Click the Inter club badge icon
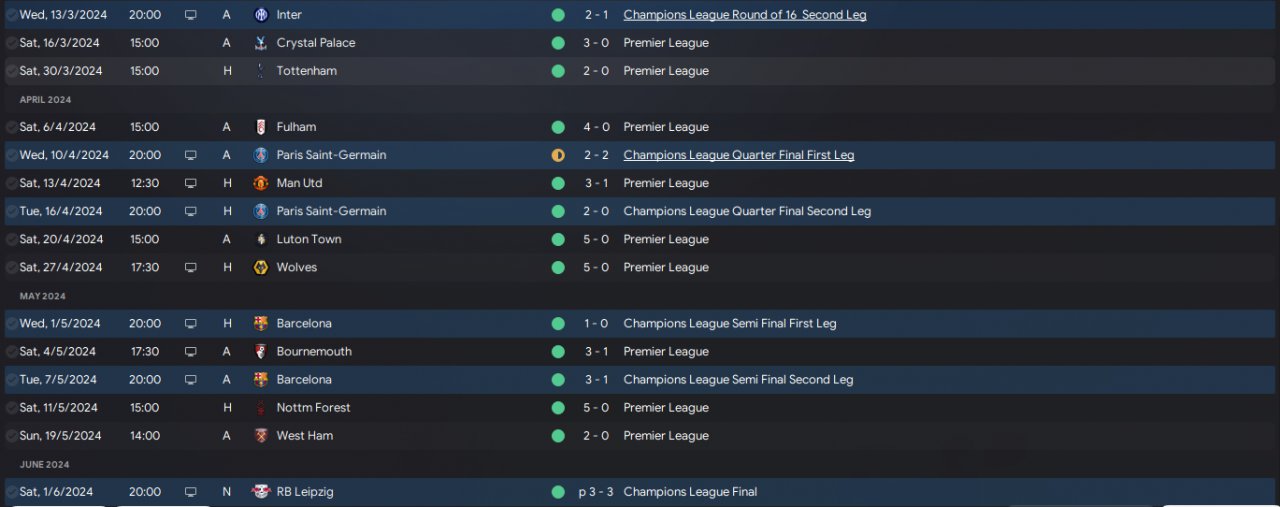1280x507 pixels. (261, 15)
